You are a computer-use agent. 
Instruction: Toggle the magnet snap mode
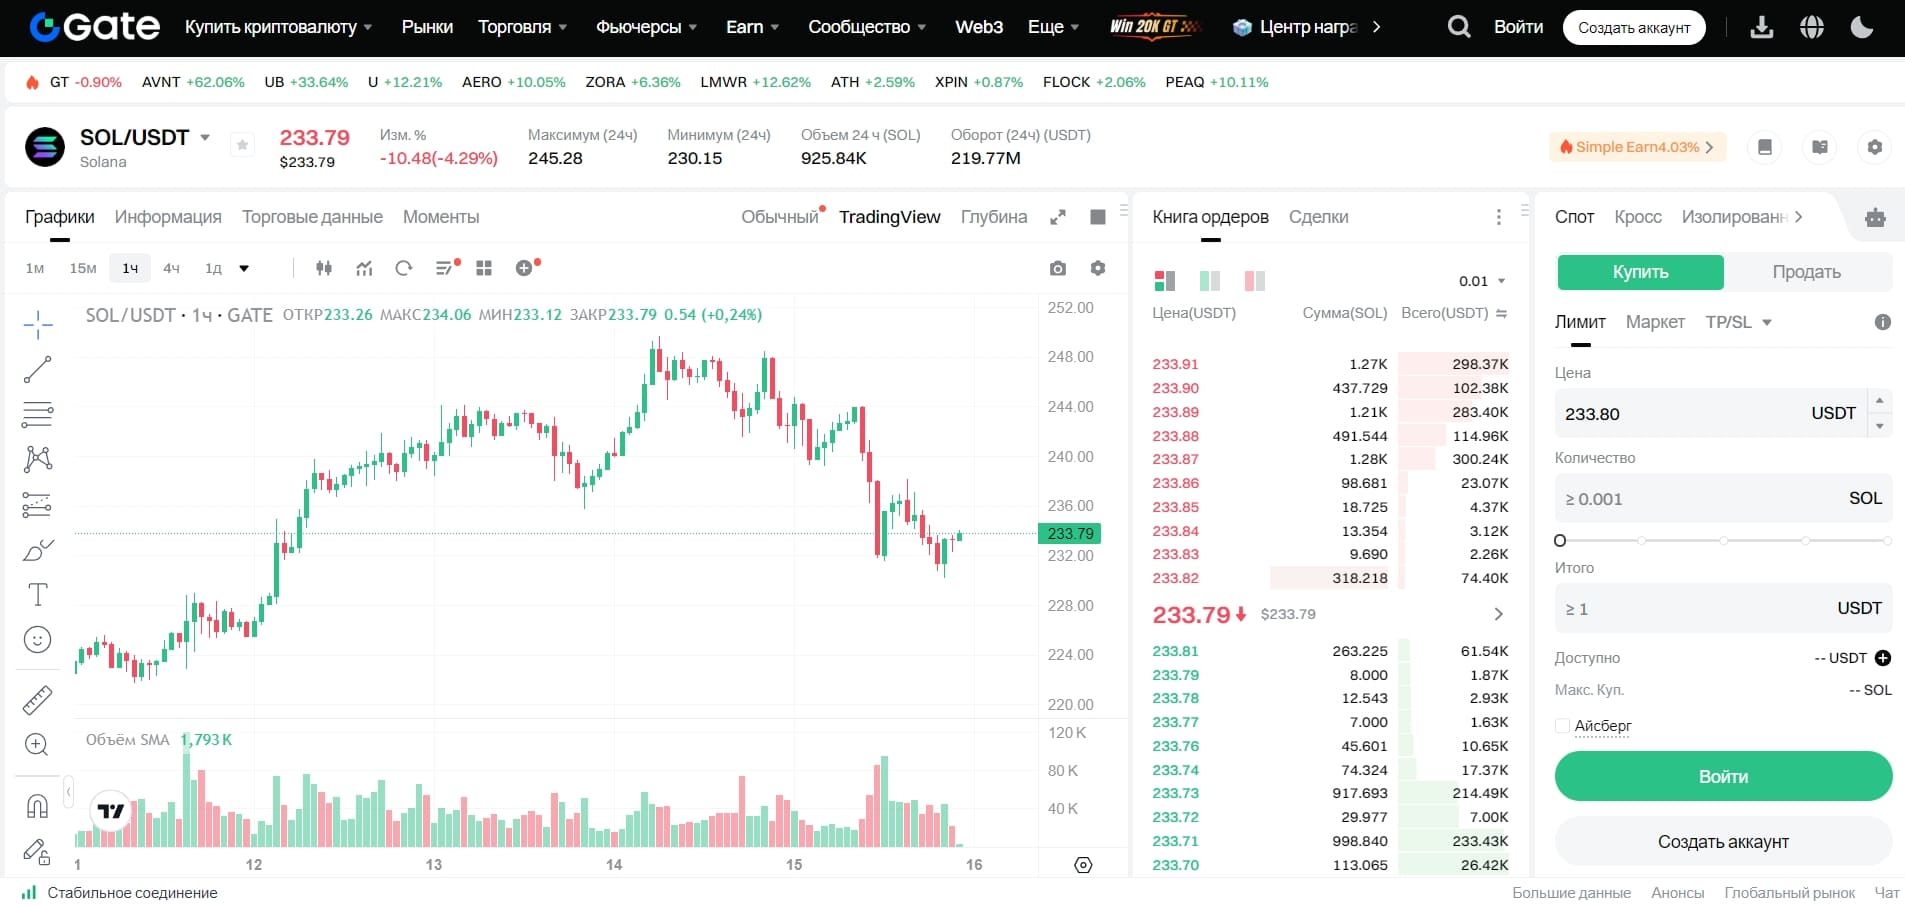(x=38, y=806)
